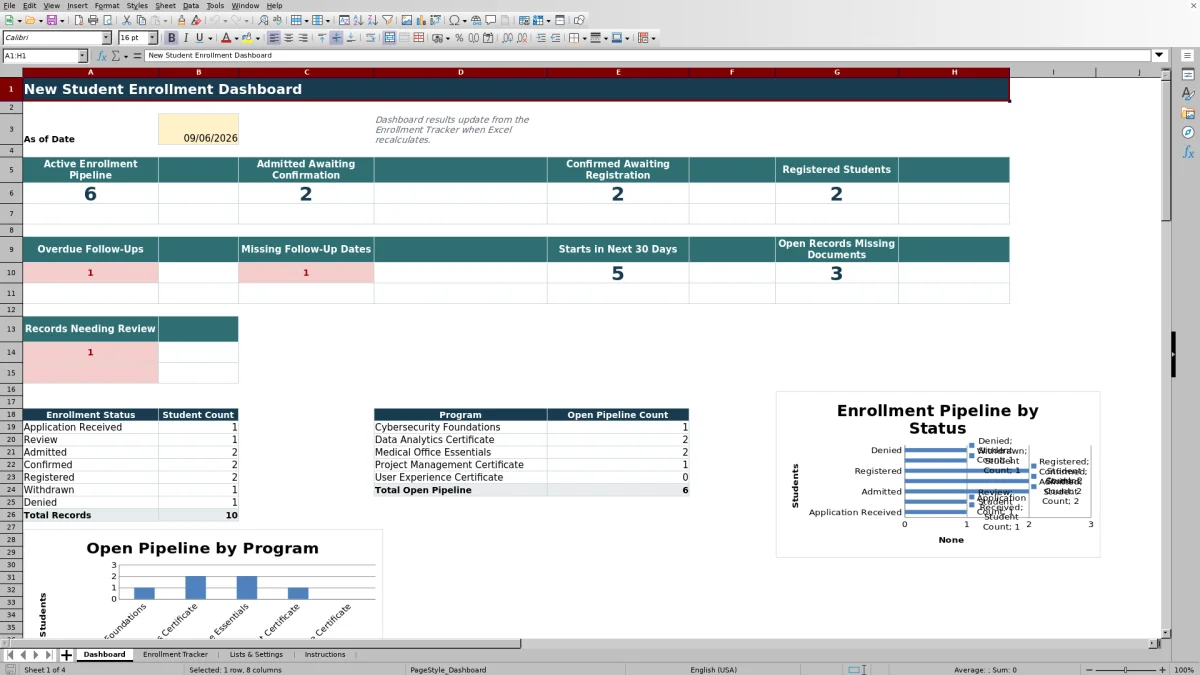Viewport: 1200px width, 675px height.
Task: Click the Enrollment Pipeline by Status chart
Action: pos(937,474)
